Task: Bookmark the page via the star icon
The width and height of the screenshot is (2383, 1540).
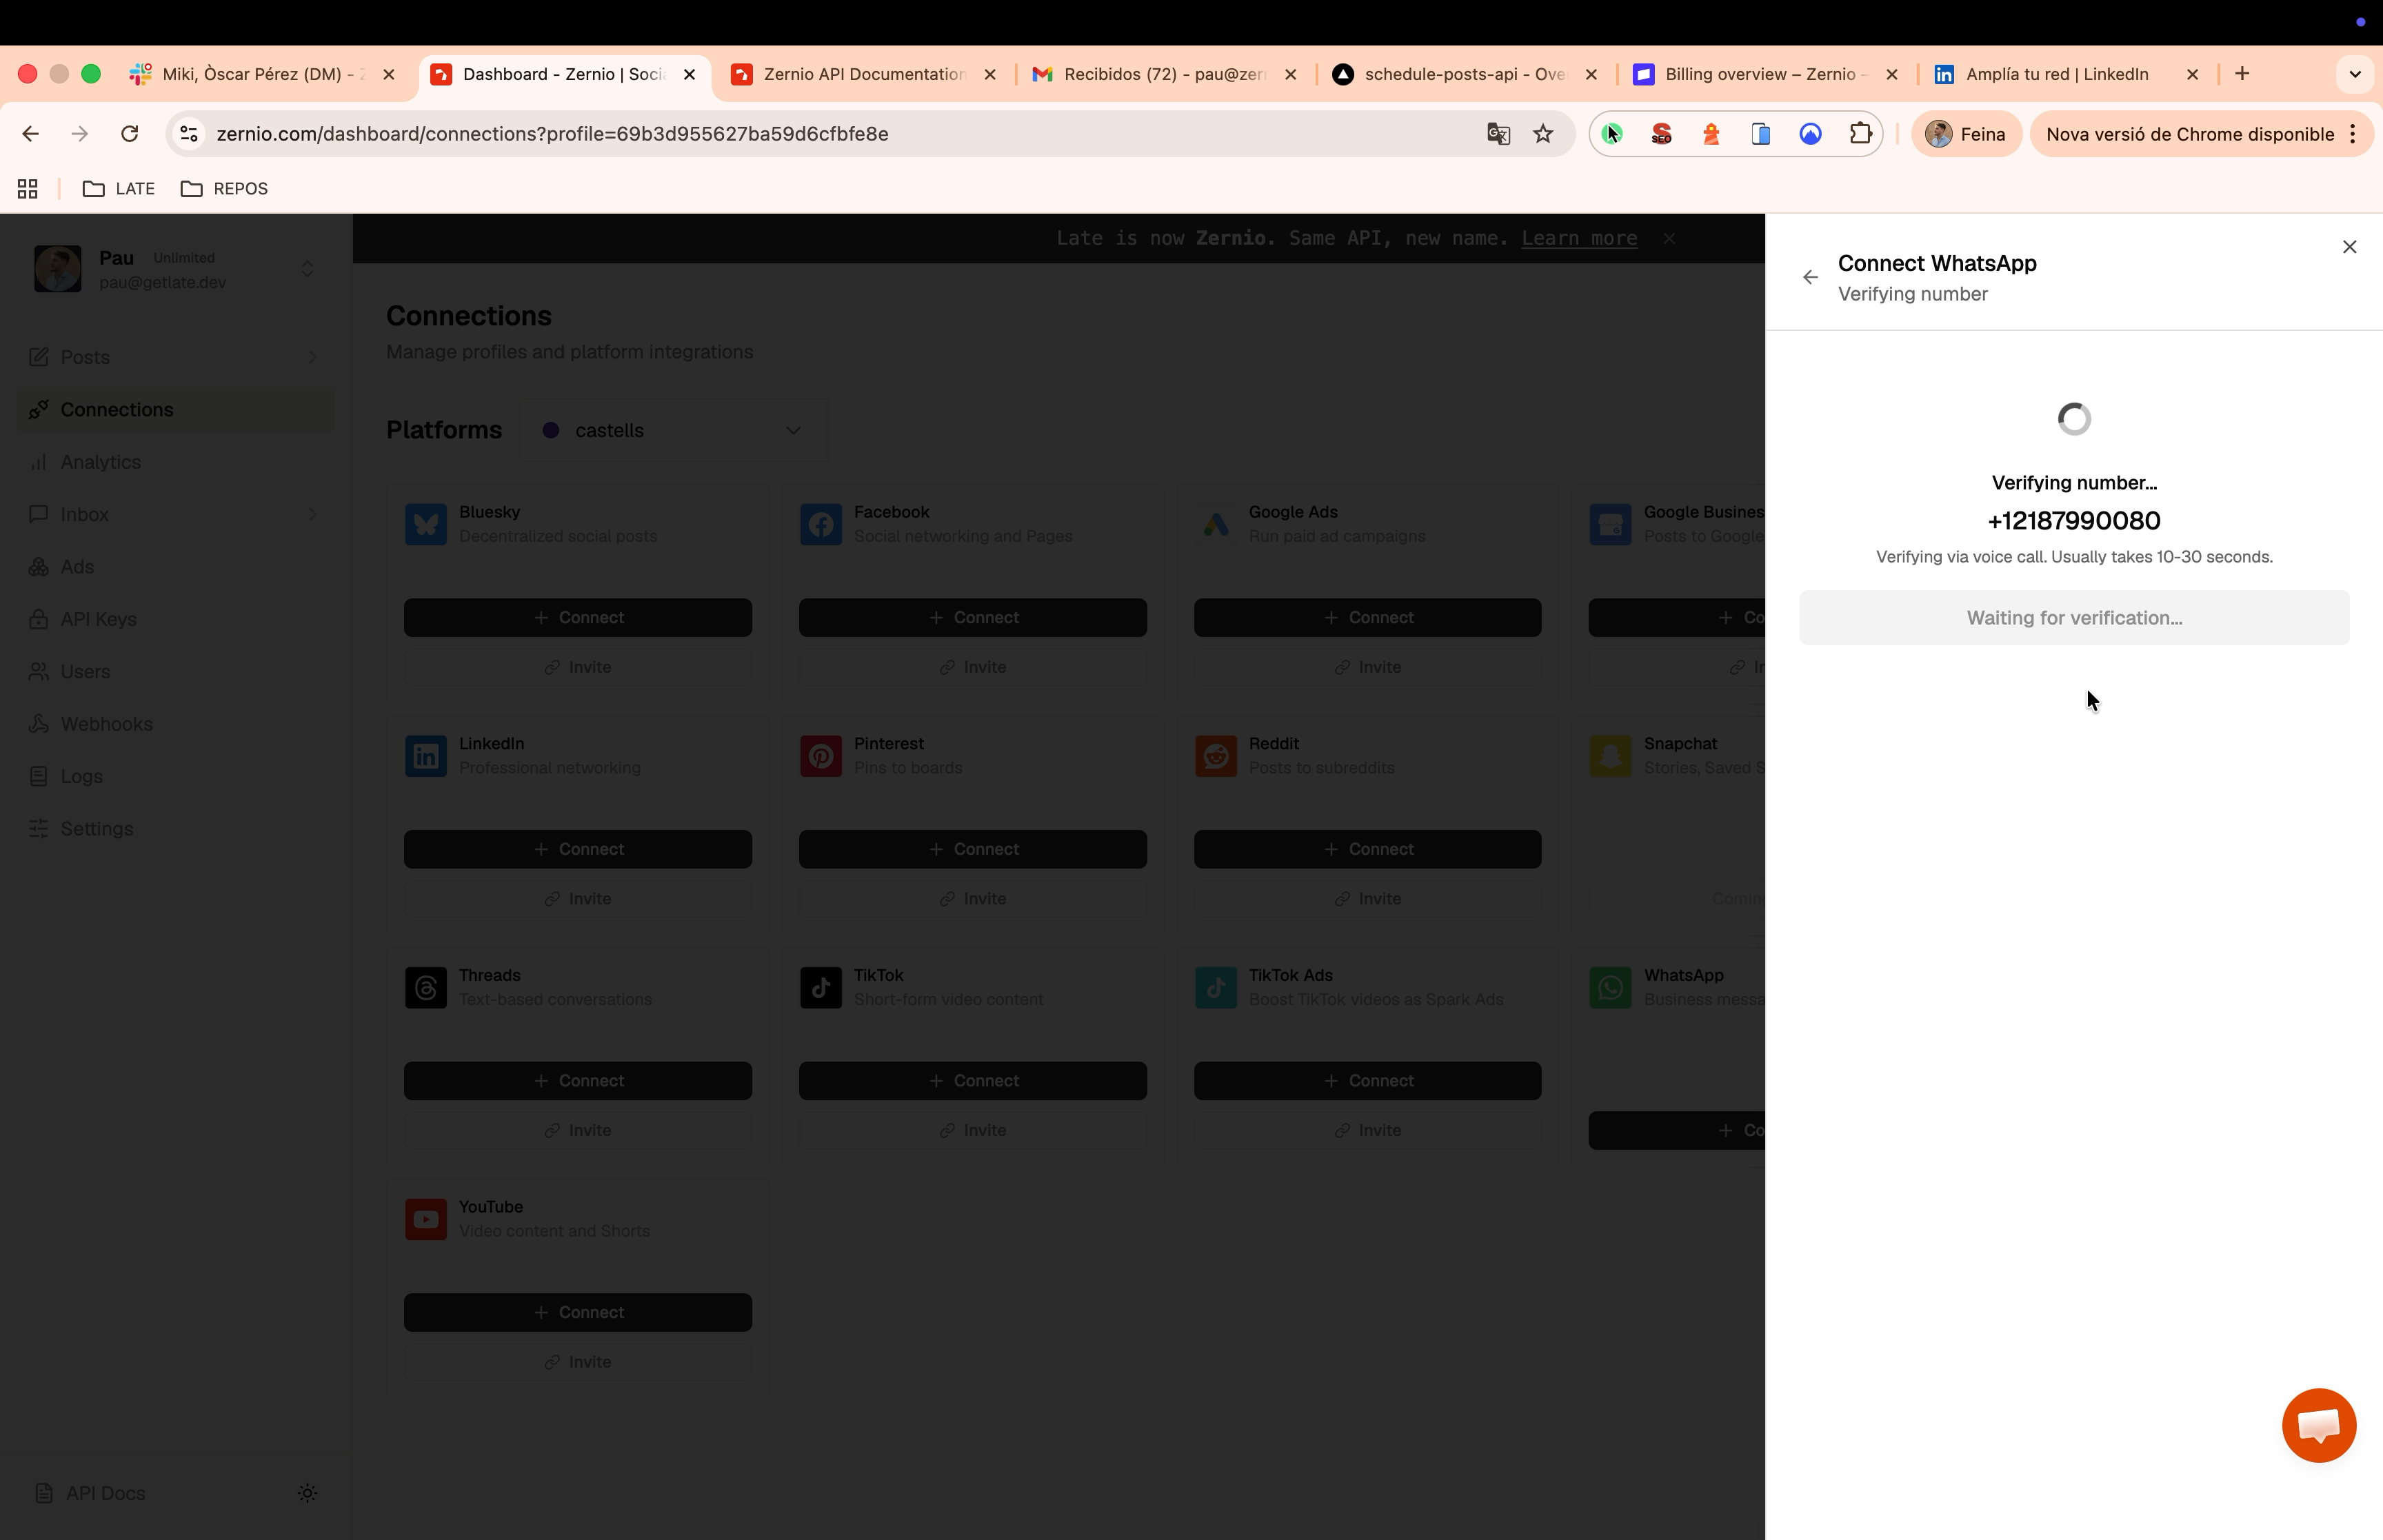Action: pos(1543,133)
